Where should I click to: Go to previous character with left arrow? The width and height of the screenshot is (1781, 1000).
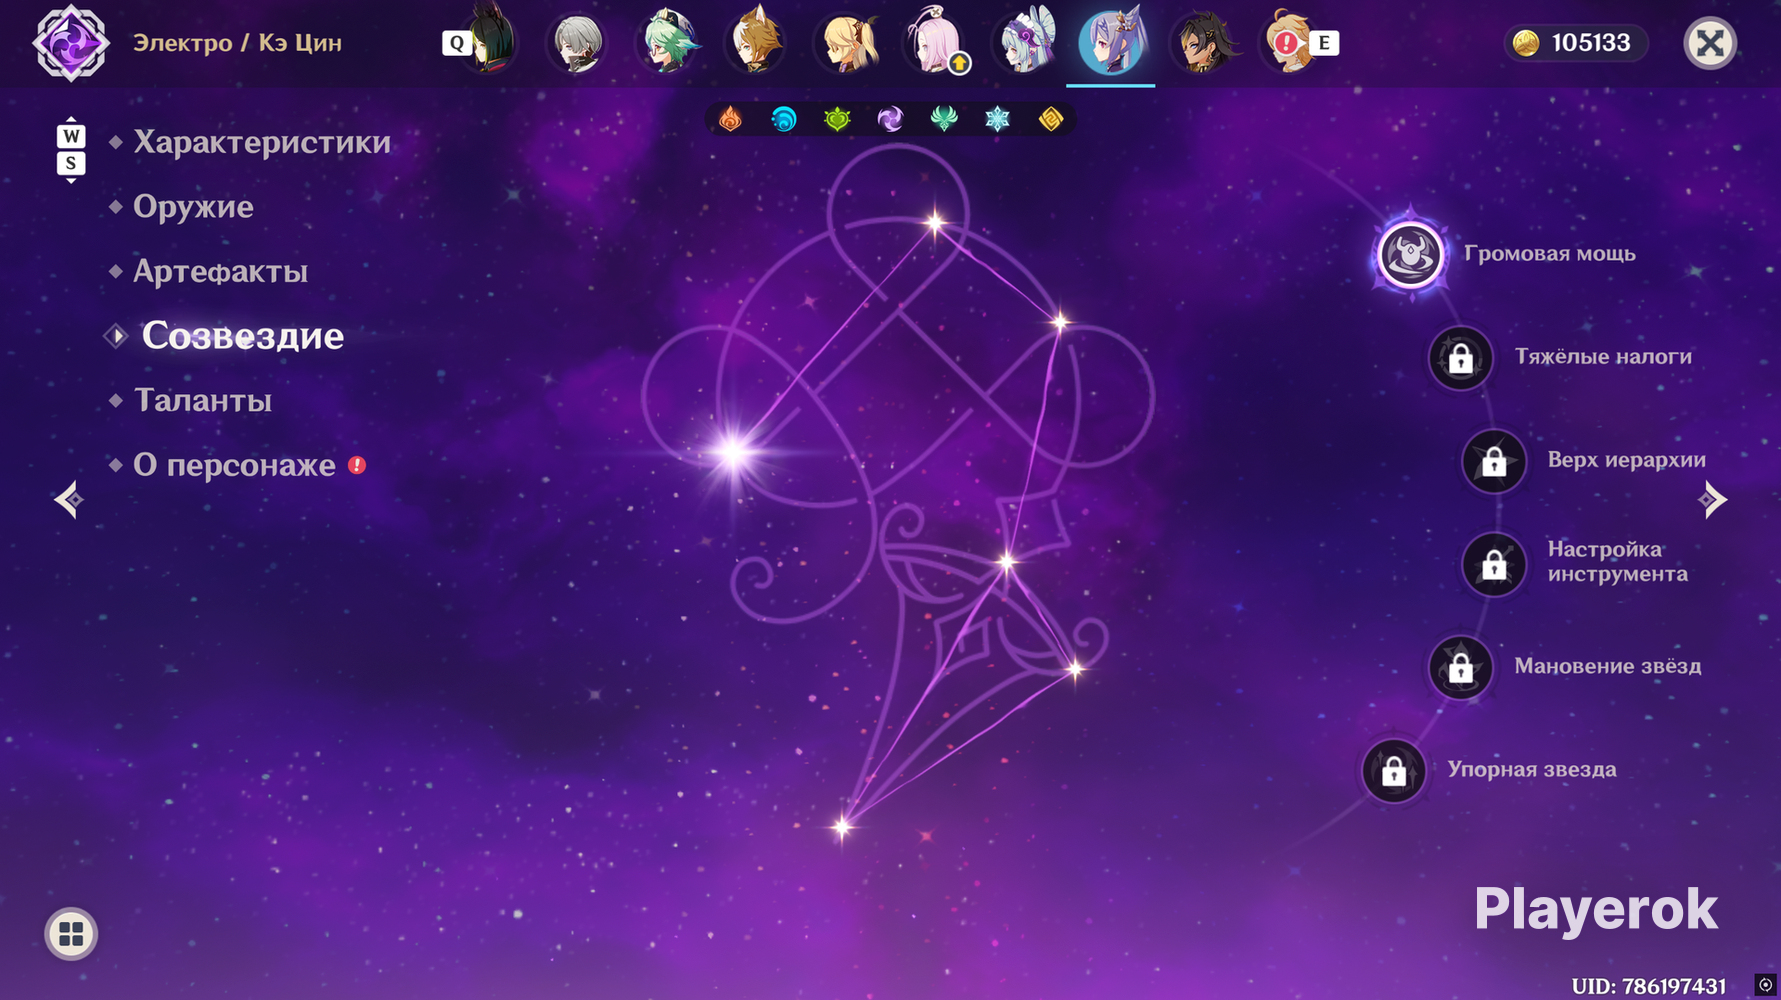click(x=69, y=499)
